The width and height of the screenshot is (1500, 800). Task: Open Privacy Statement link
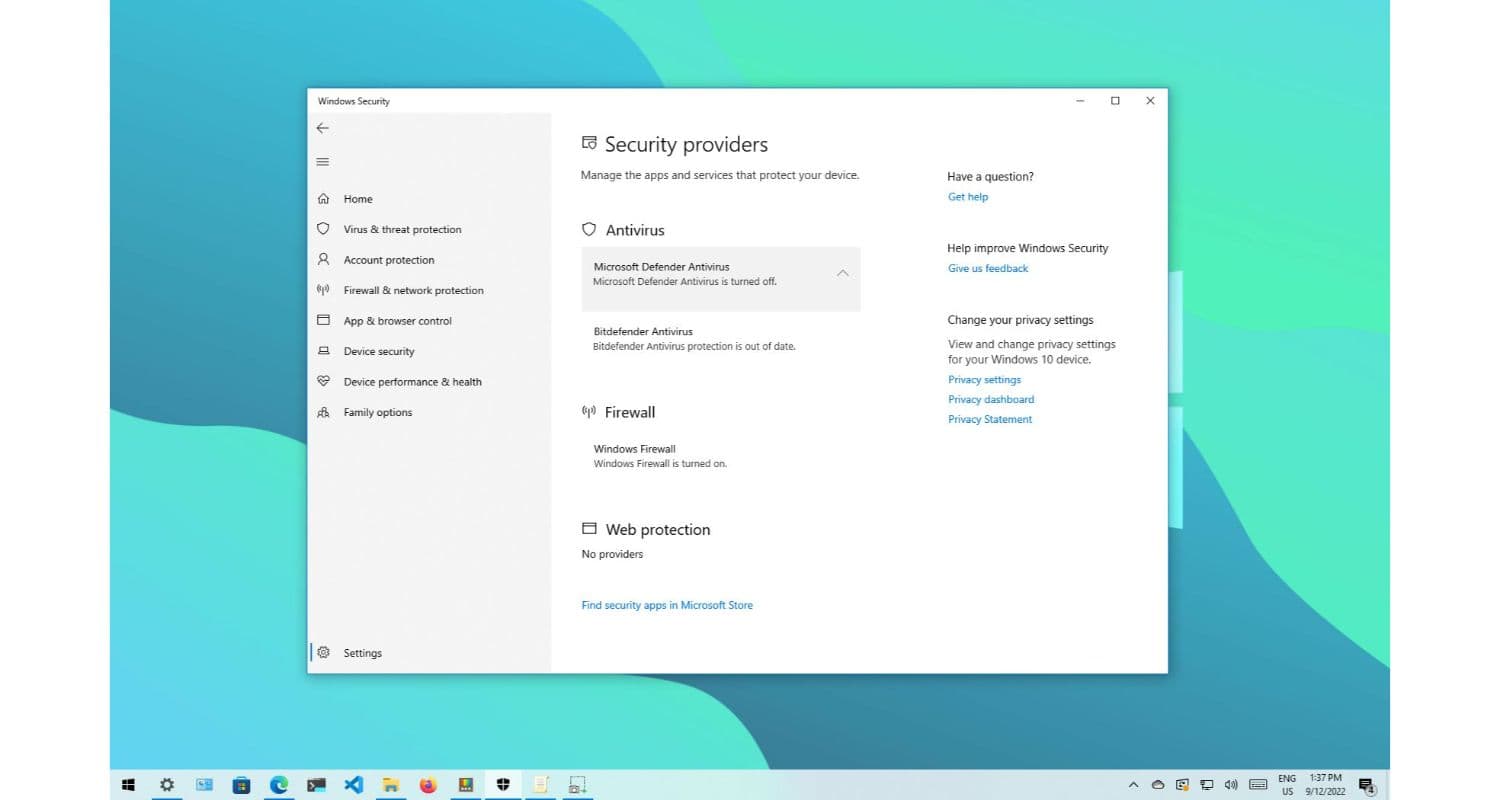coord(990,420)
